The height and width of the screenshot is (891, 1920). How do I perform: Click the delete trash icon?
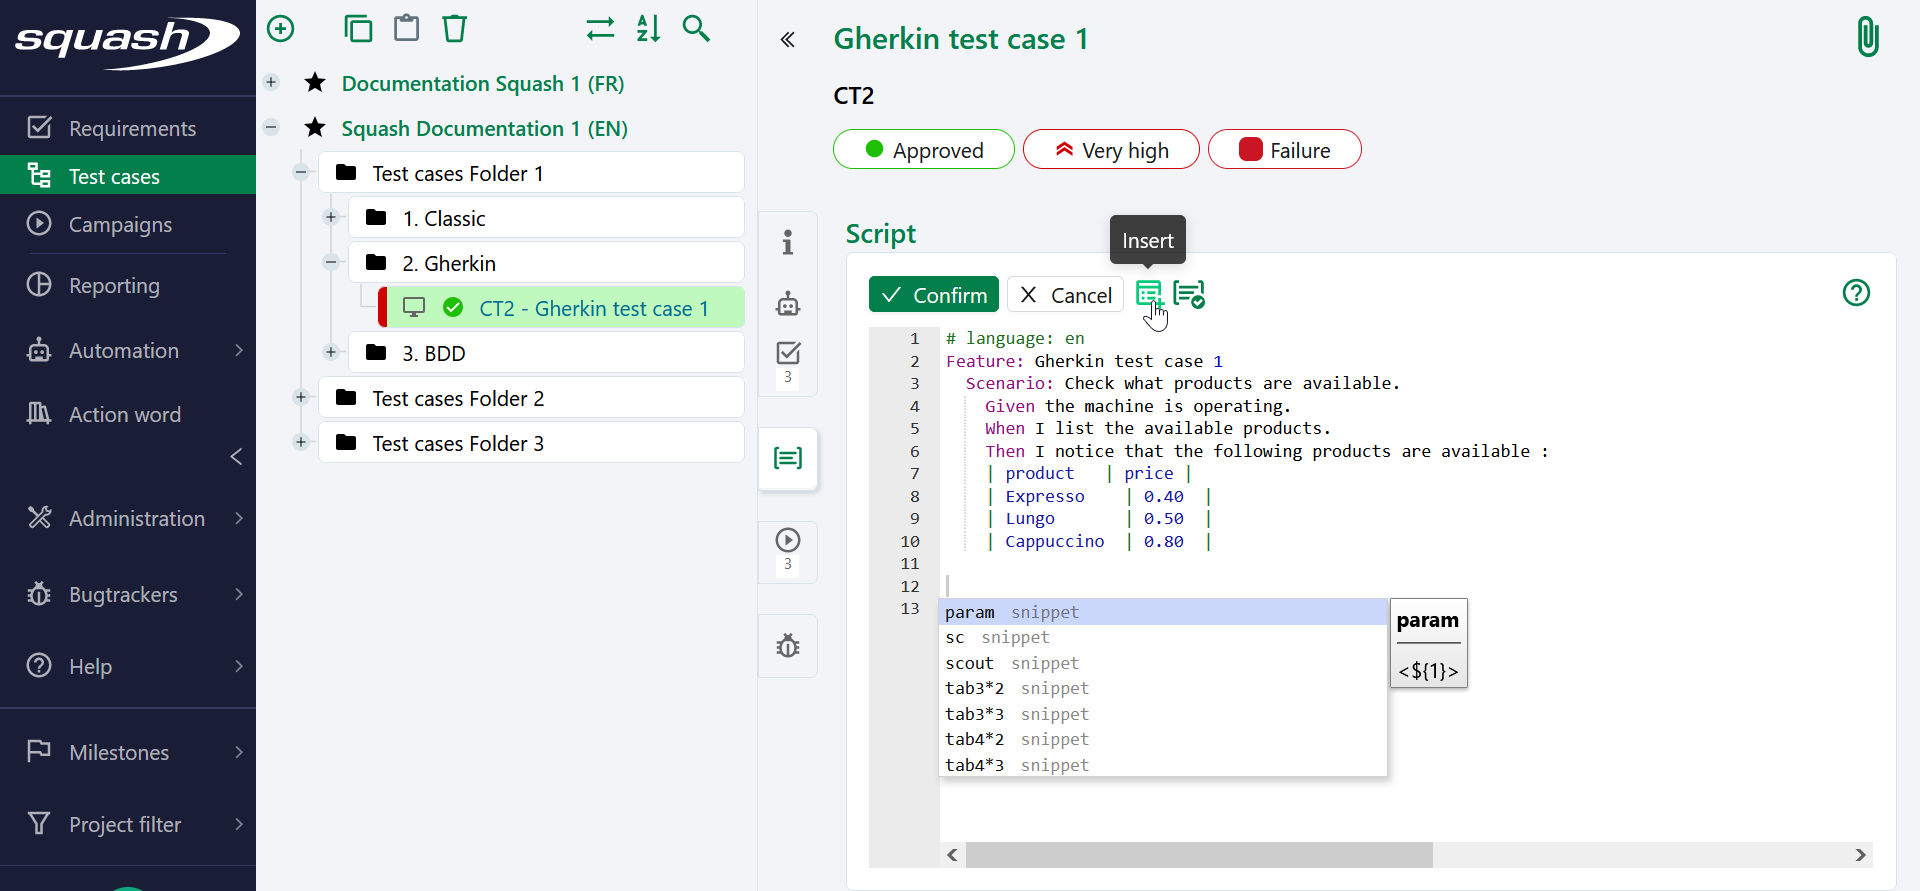coord(455,29)
